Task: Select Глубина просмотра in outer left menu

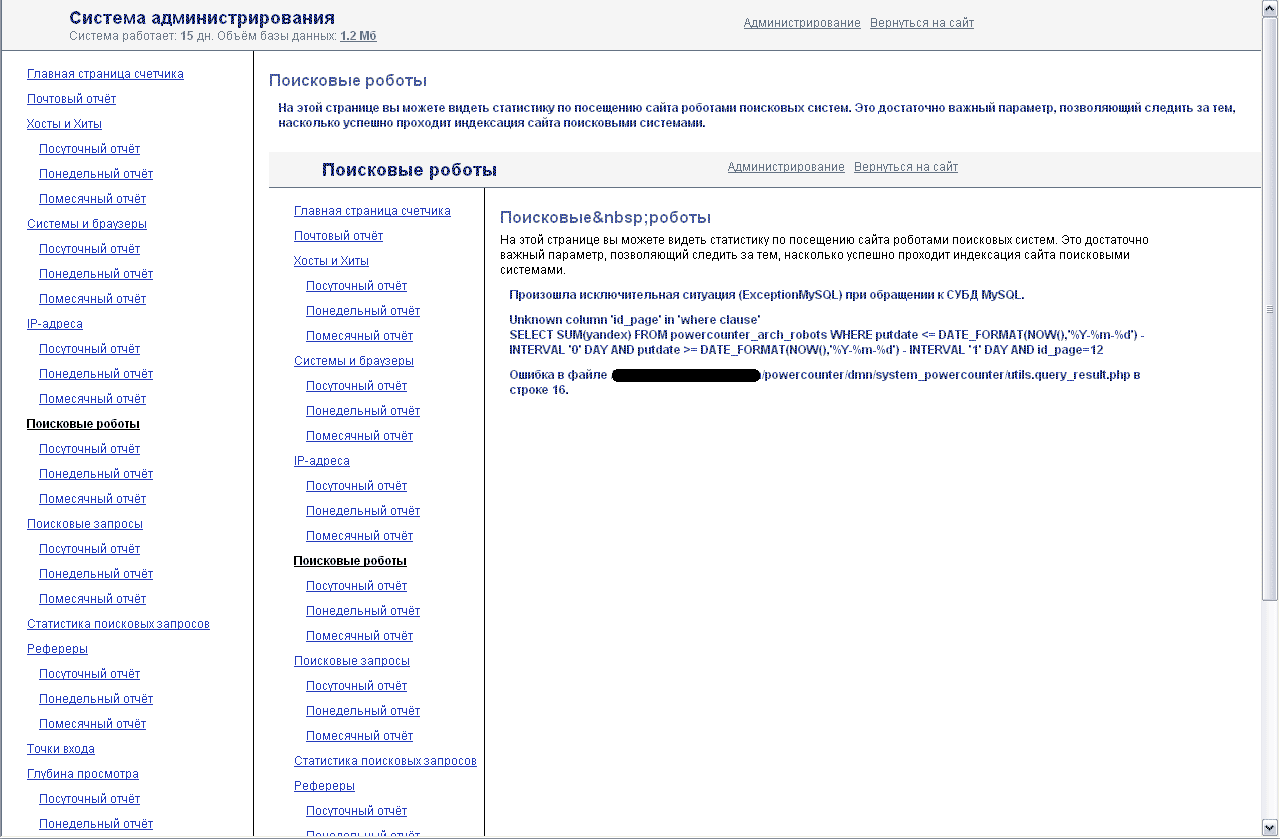Action: (x=83, y=774)
